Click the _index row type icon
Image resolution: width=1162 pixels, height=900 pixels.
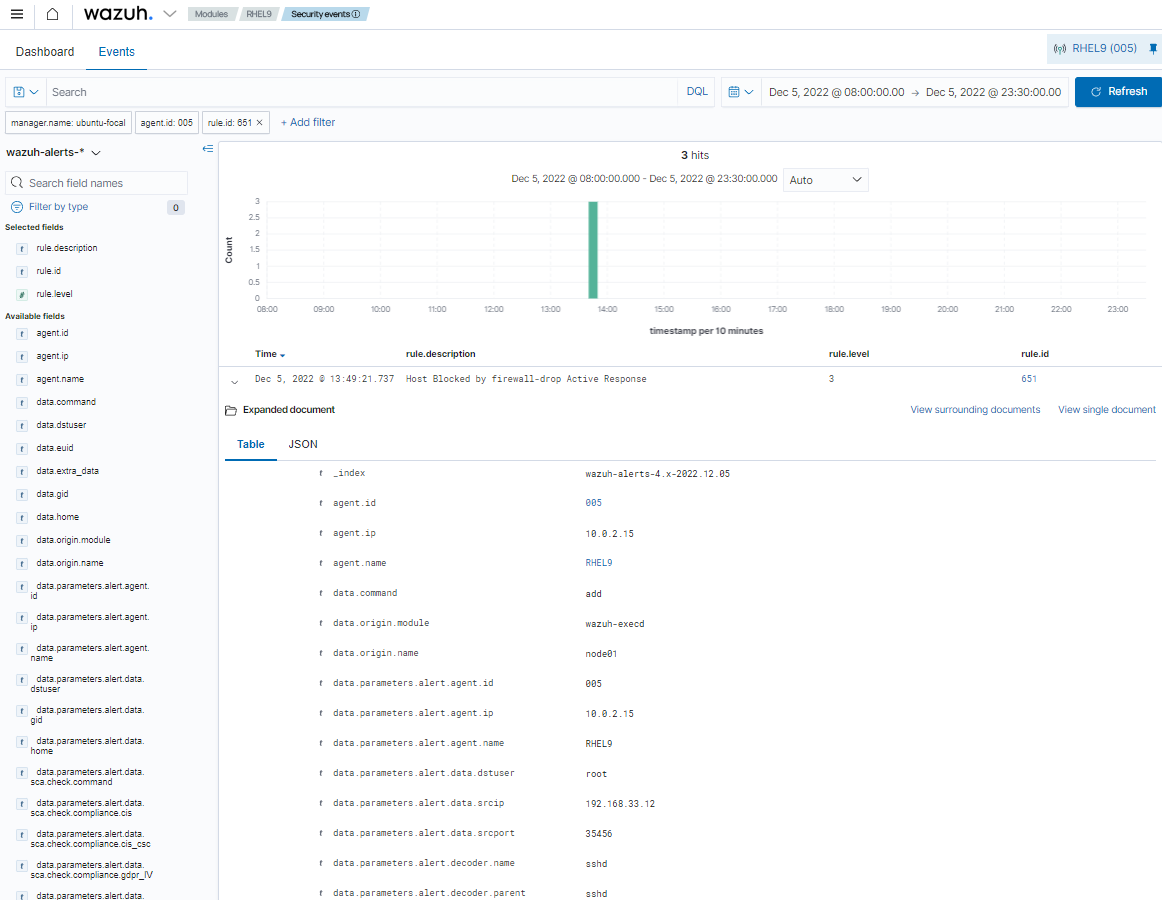(321, 473)
